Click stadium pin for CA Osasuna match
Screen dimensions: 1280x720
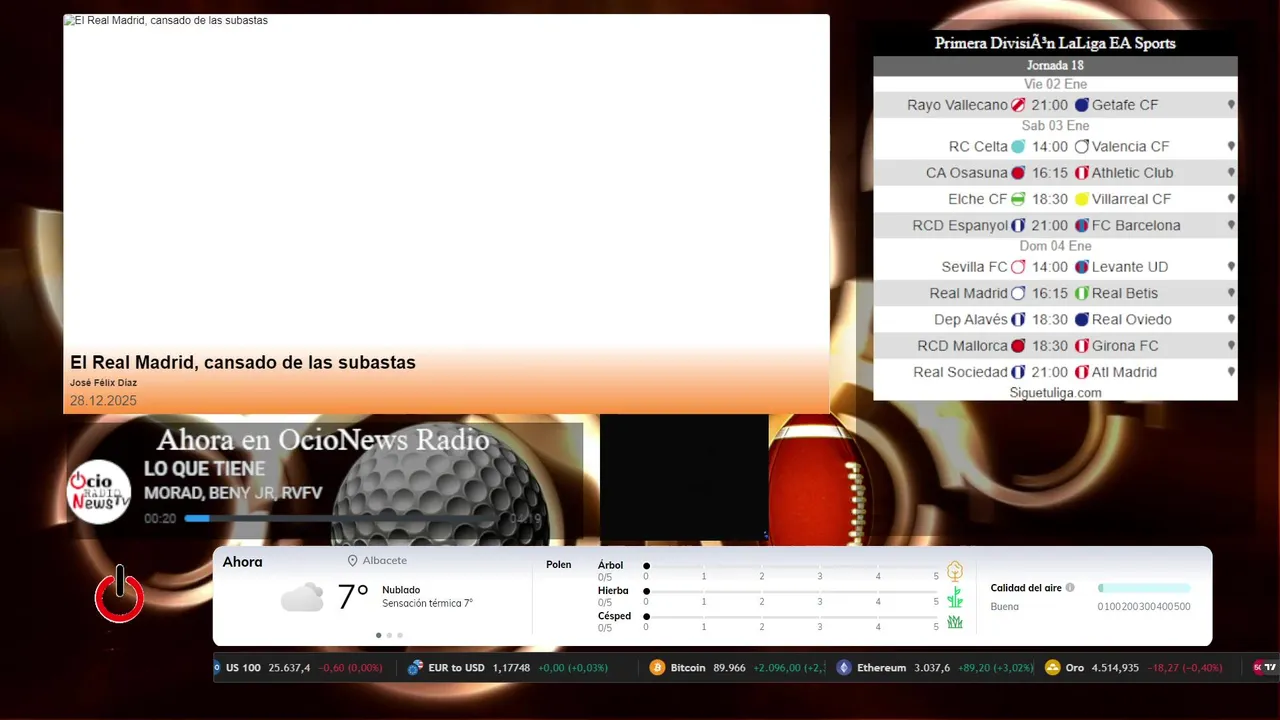pos(1231,173)
